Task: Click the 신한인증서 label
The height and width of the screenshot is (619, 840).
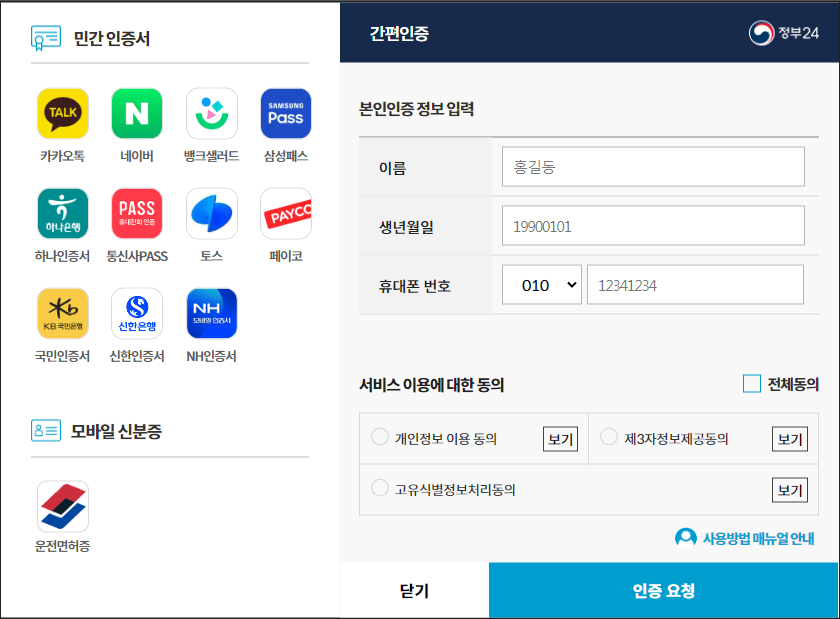Action: 137,356
